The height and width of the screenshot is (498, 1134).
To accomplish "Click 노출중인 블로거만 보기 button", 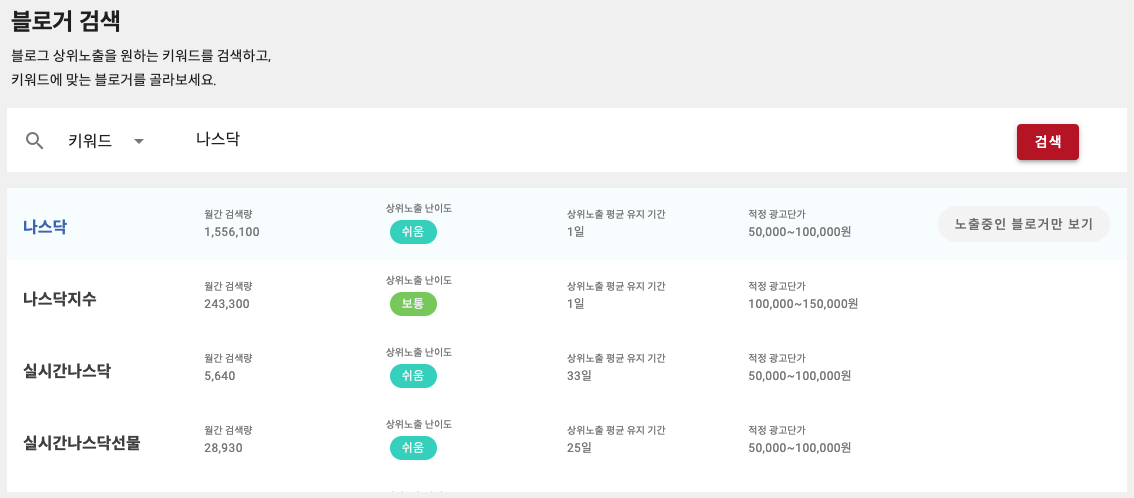I will (1023, 224).
